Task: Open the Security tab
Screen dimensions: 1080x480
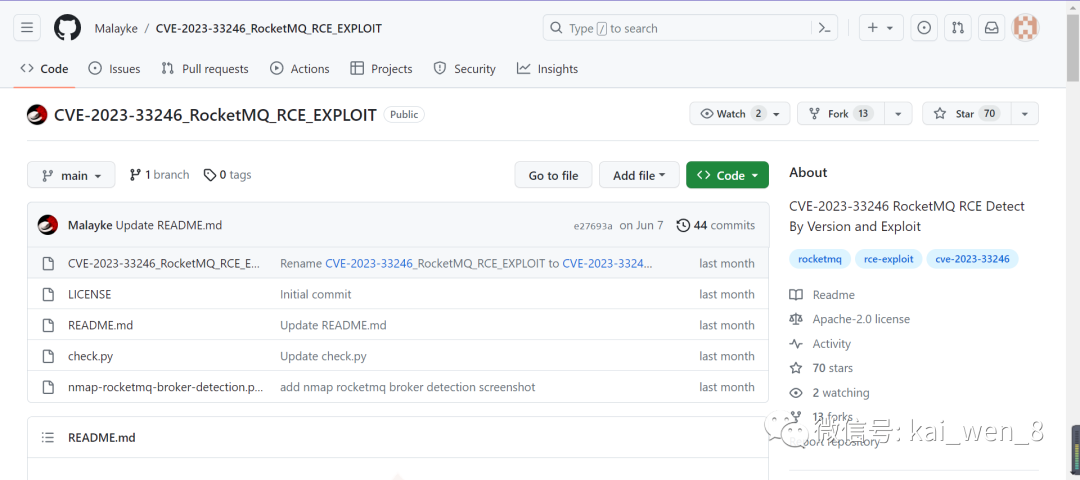Action: tap(464, 69)
